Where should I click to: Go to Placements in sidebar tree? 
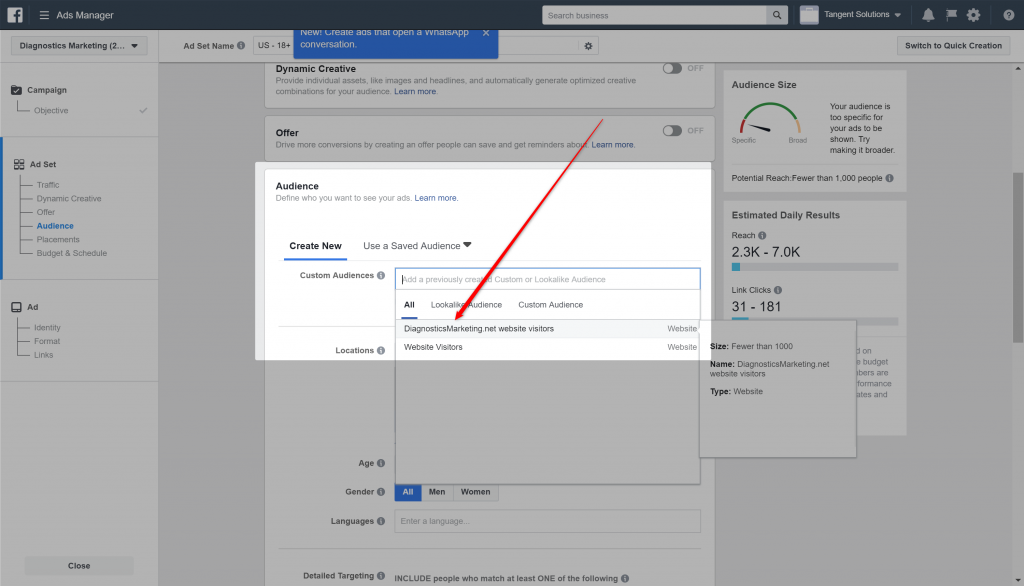[57, 240]
